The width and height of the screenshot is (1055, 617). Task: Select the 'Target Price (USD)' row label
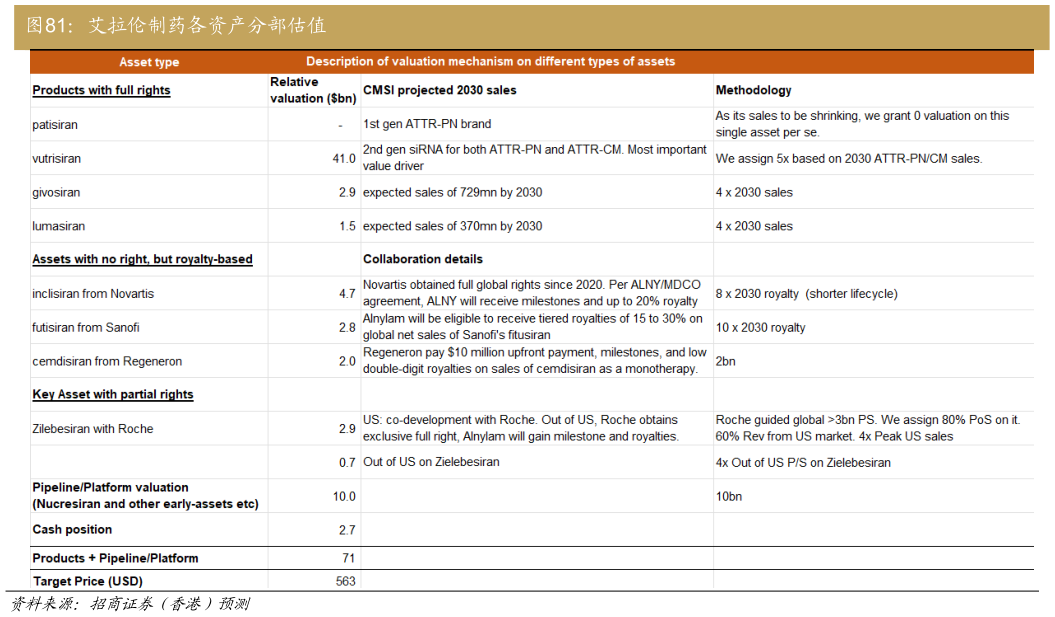point(87,581)
